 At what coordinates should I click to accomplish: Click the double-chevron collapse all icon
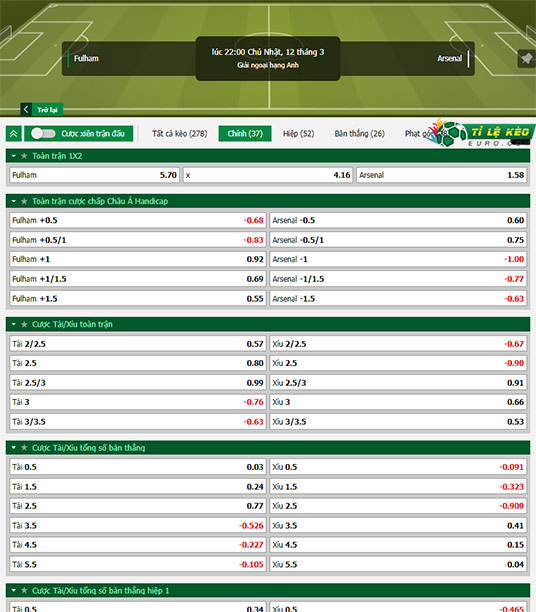pos(14,133)
